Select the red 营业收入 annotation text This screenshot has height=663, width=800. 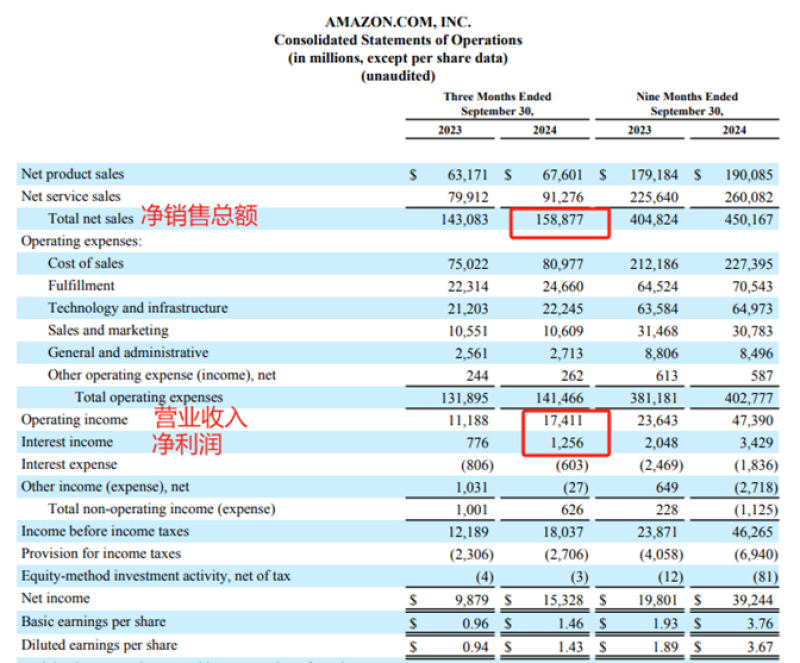point(199,418)
